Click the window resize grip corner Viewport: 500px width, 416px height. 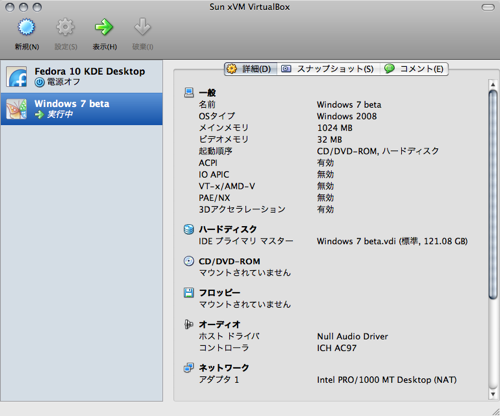(x=495, y=412)
